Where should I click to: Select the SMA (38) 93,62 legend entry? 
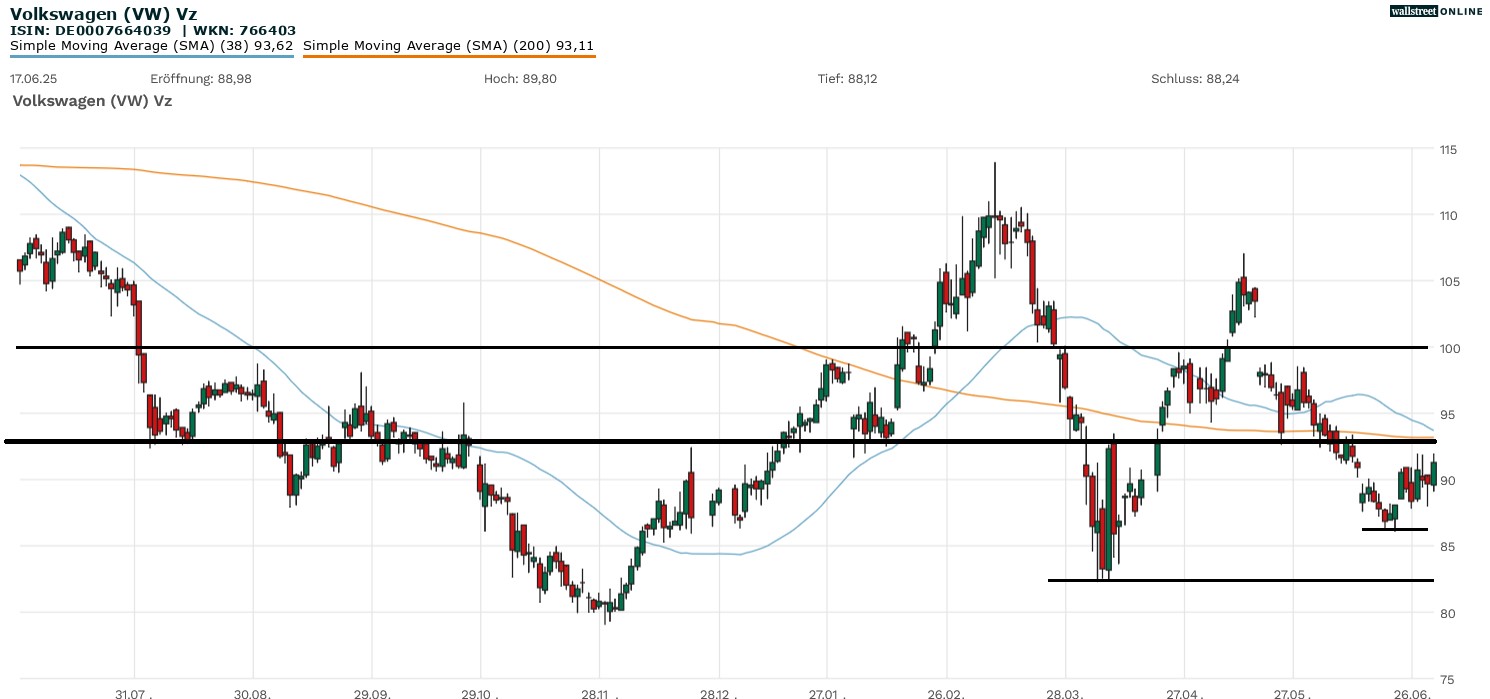(152, 46)
